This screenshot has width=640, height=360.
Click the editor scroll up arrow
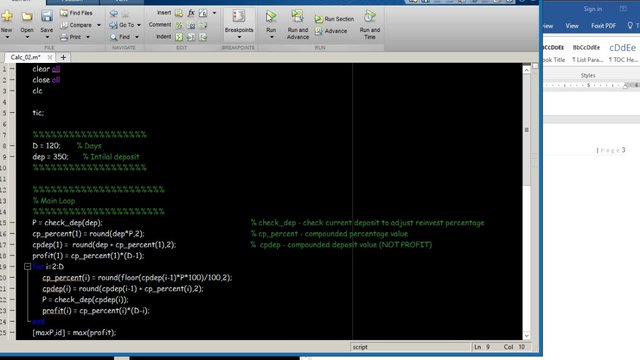[x=527, y=70]
